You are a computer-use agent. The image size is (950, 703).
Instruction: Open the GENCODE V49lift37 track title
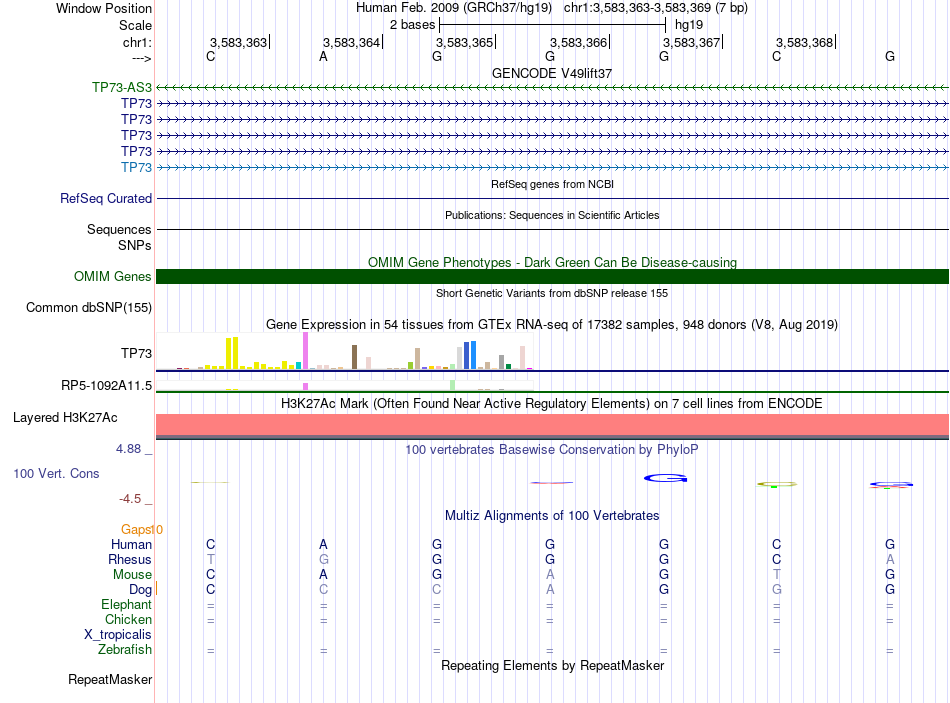point(552,73)
